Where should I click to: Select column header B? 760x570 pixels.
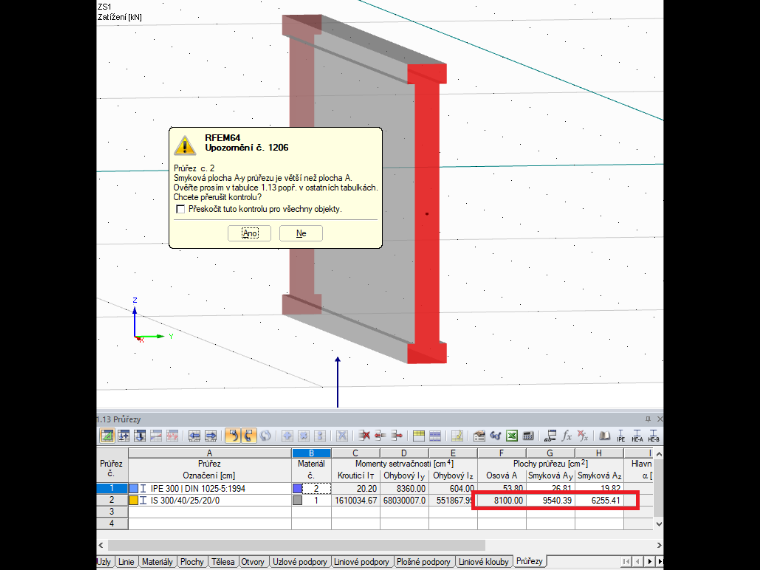pyautogui.click(x=311, y=453)
